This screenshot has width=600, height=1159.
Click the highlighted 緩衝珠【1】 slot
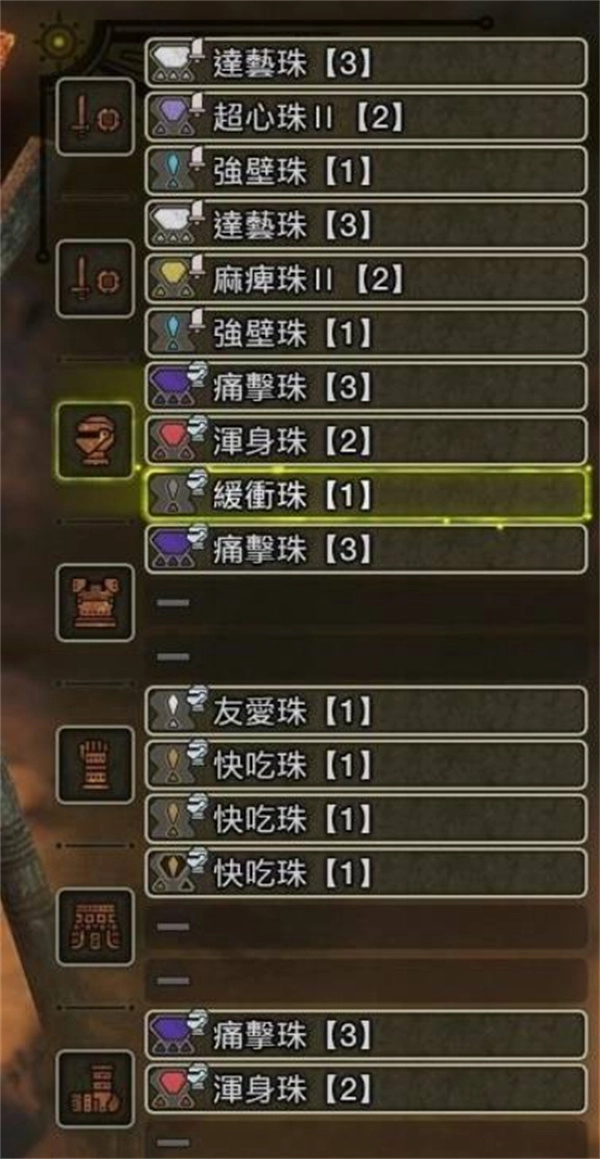coord(366,494)
